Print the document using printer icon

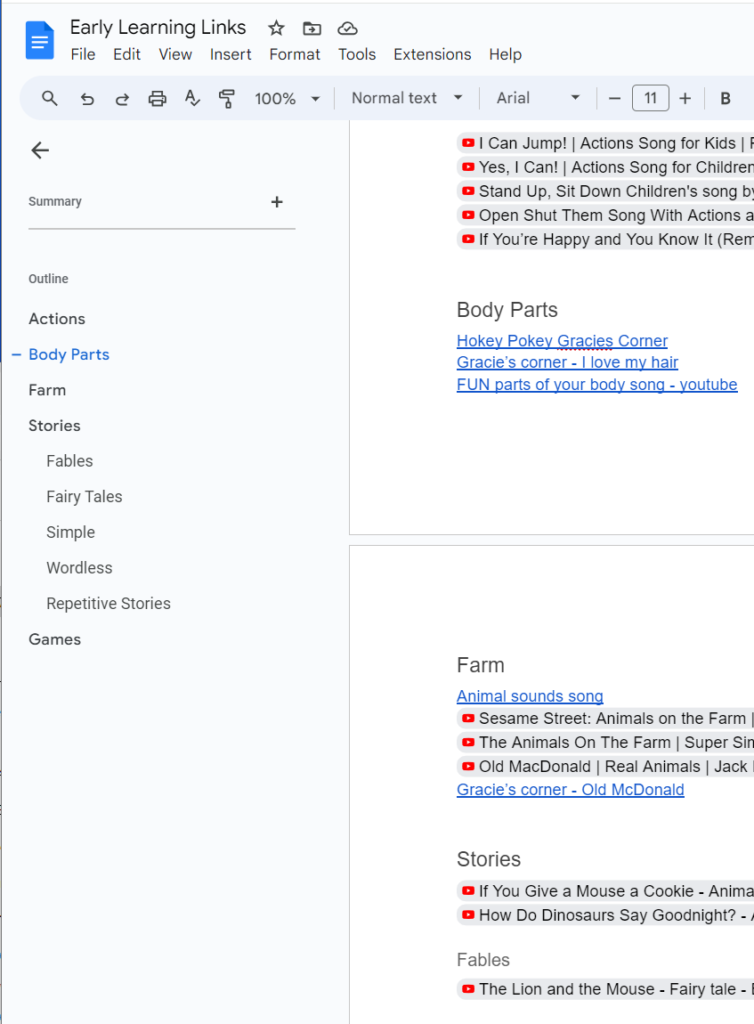(157, 98)
